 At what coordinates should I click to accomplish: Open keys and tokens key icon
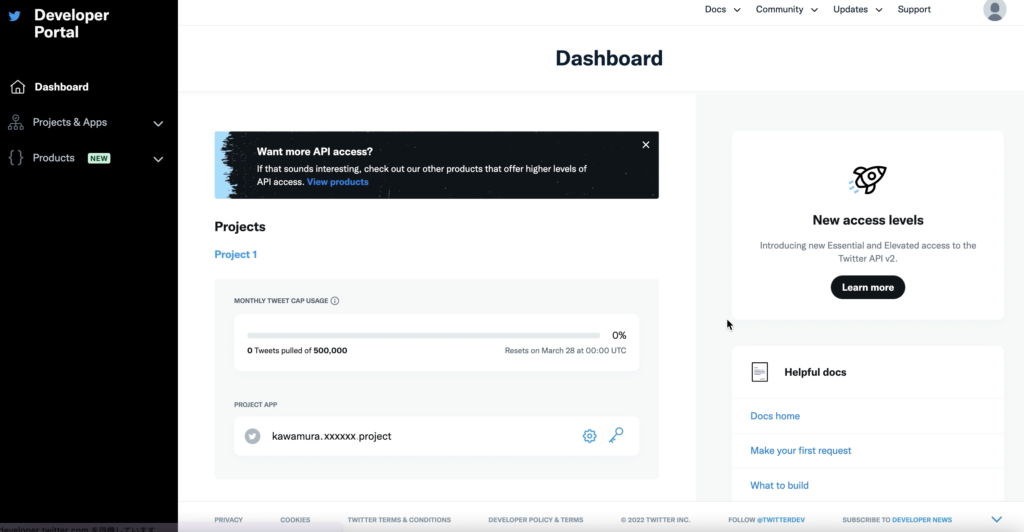tap(616, 435)
